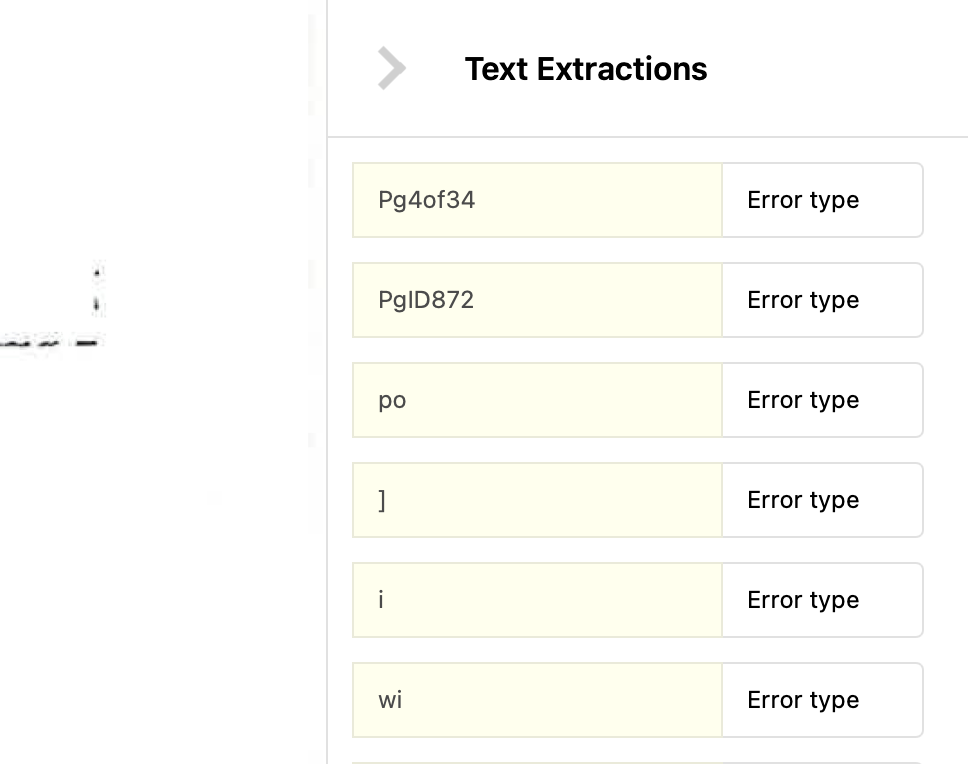Click the 'po' extraction text field

(x=537, y=400)
